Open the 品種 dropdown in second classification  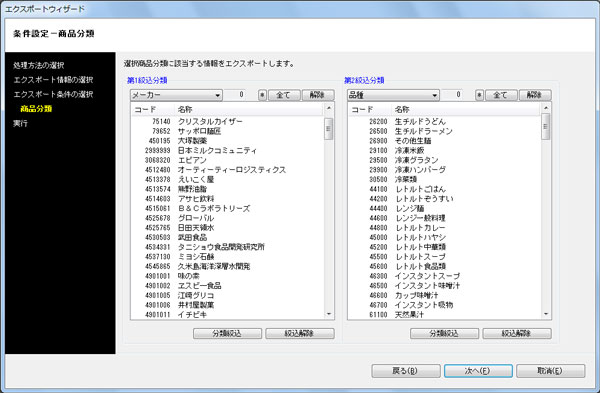tap(393, 95)
